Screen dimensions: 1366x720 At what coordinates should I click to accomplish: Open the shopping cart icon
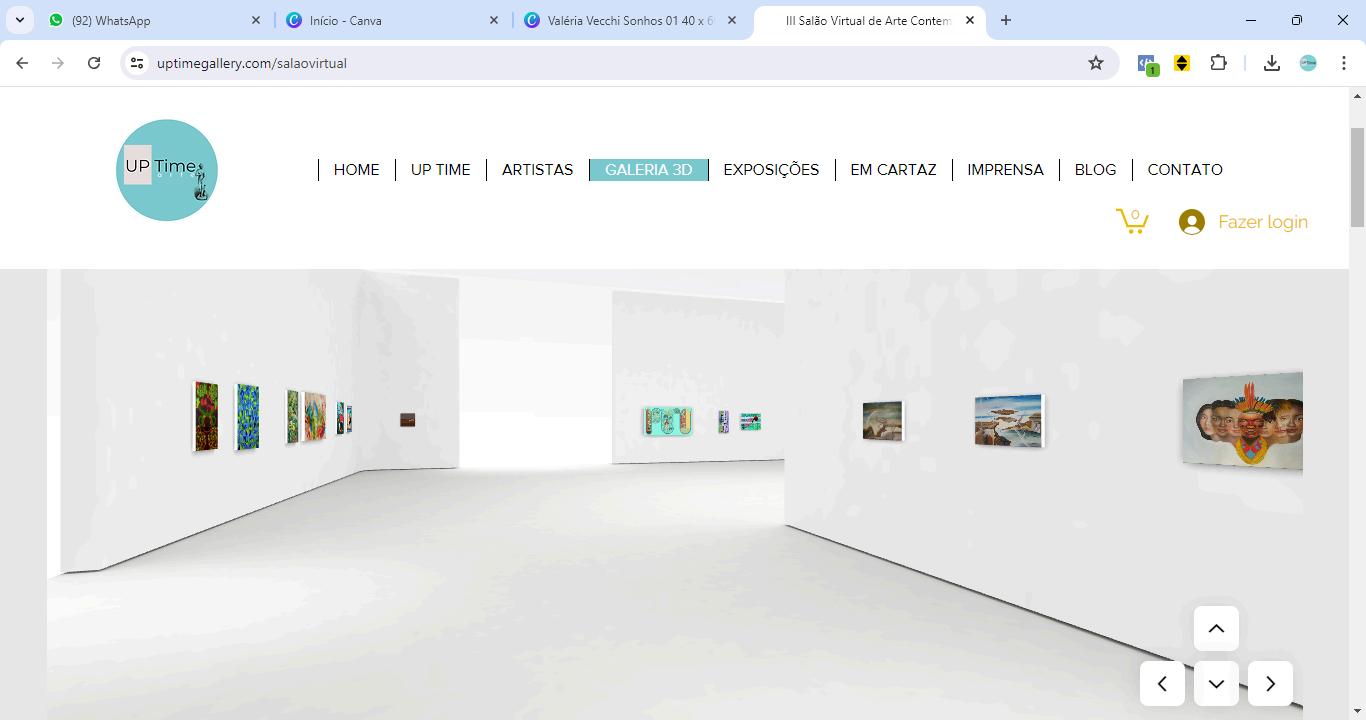coord(1132,221)
